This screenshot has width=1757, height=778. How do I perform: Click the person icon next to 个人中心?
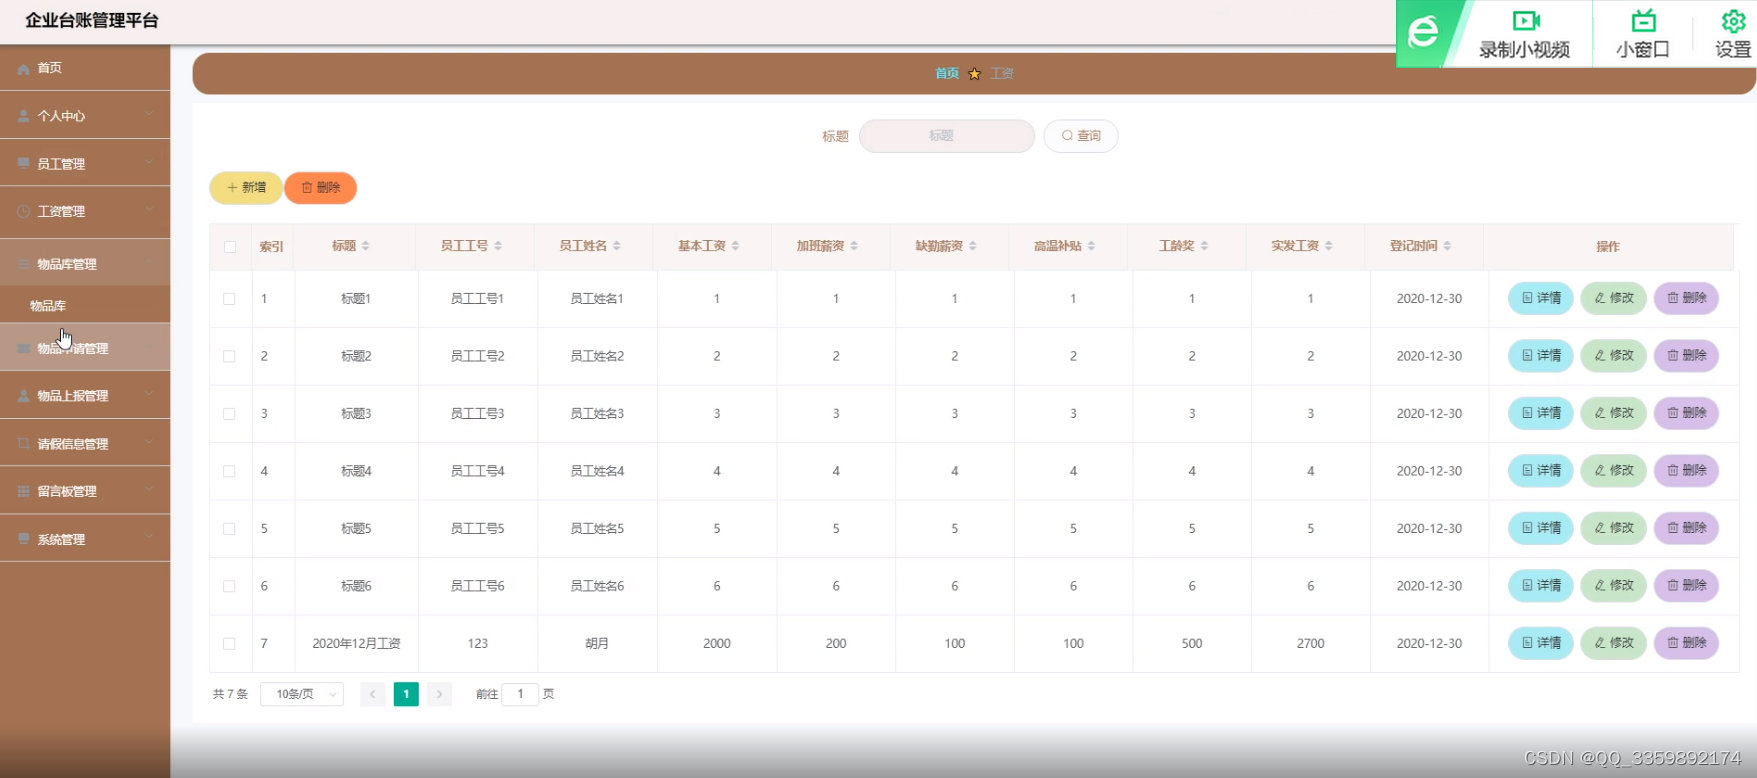pos(24,116)
